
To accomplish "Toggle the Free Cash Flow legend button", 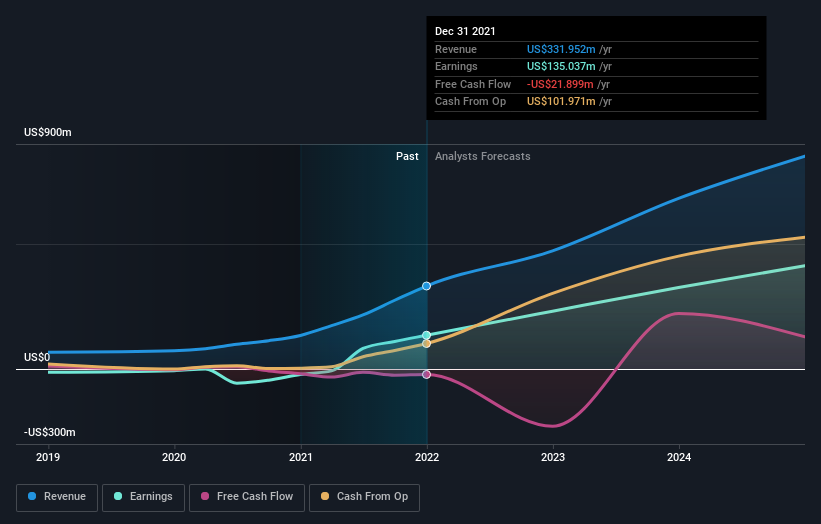I will click(x=247, y=497).
